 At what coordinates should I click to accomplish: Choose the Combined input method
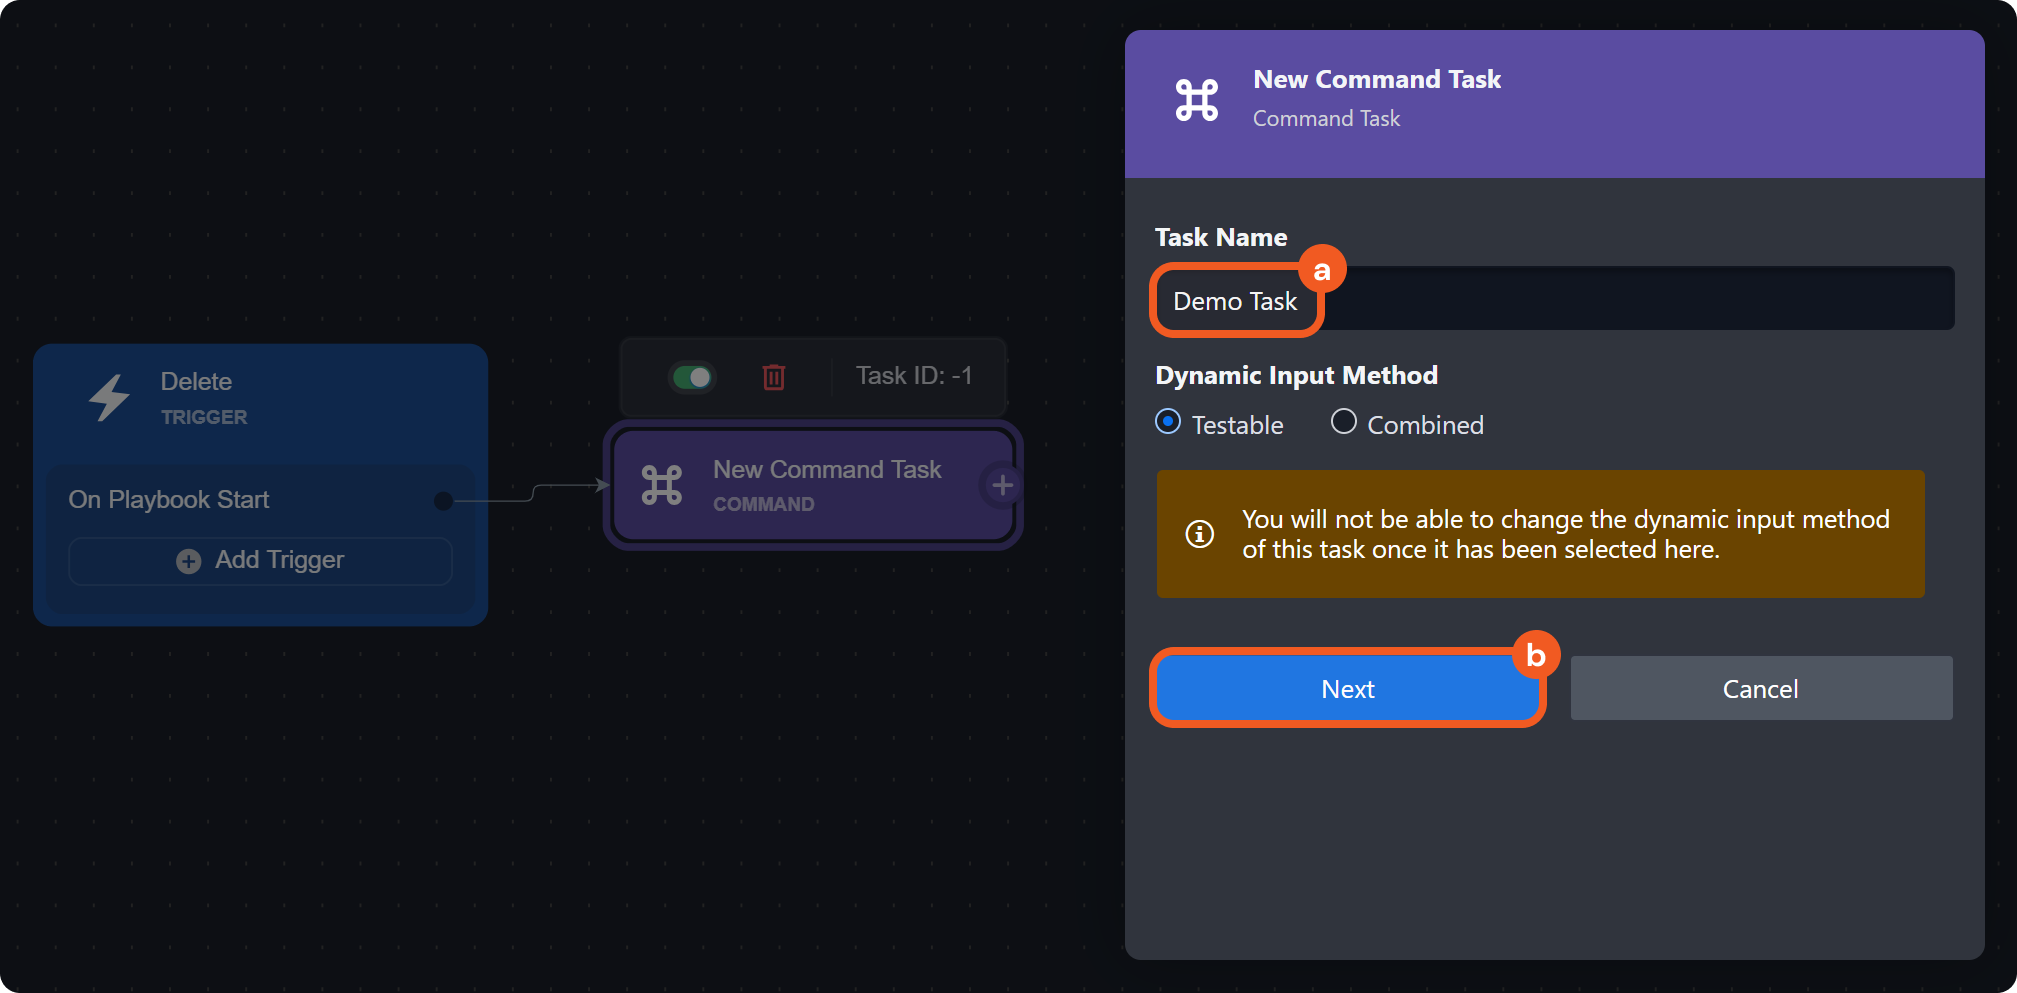click(x=1344, y=422)
